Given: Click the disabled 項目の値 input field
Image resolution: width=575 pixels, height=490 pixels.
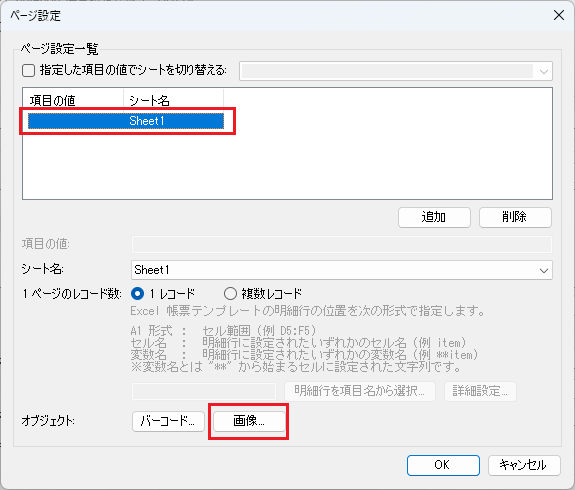Looking at the screenshot, I should tap(342, 244).
